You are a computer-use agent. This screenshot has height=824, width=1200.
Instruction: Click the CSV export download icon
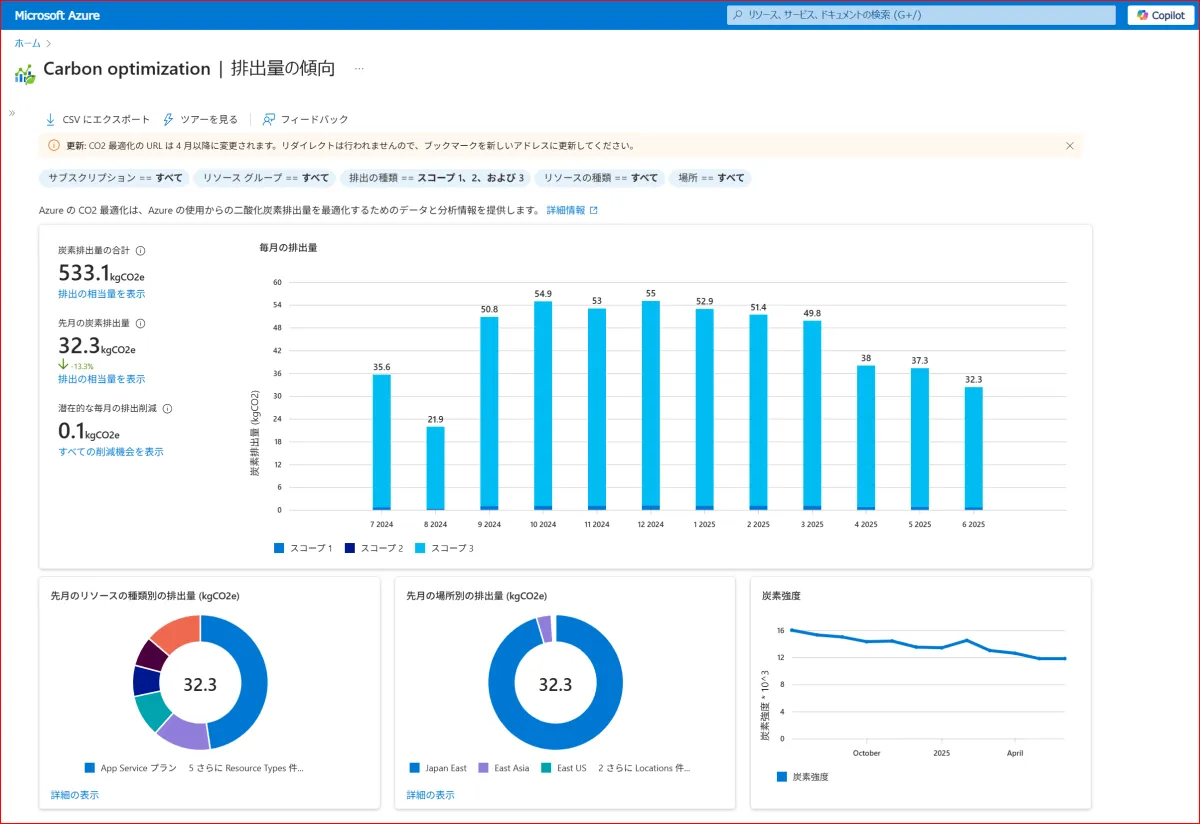point(50,119)
